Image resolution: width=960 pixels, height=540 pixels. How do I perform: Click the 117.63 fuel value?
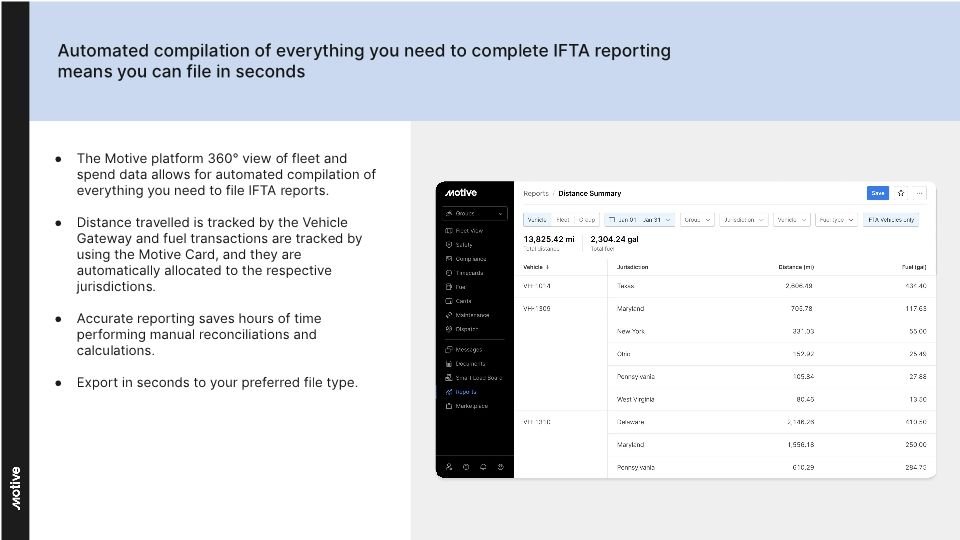pyautogui.click(x=916, y=309)
